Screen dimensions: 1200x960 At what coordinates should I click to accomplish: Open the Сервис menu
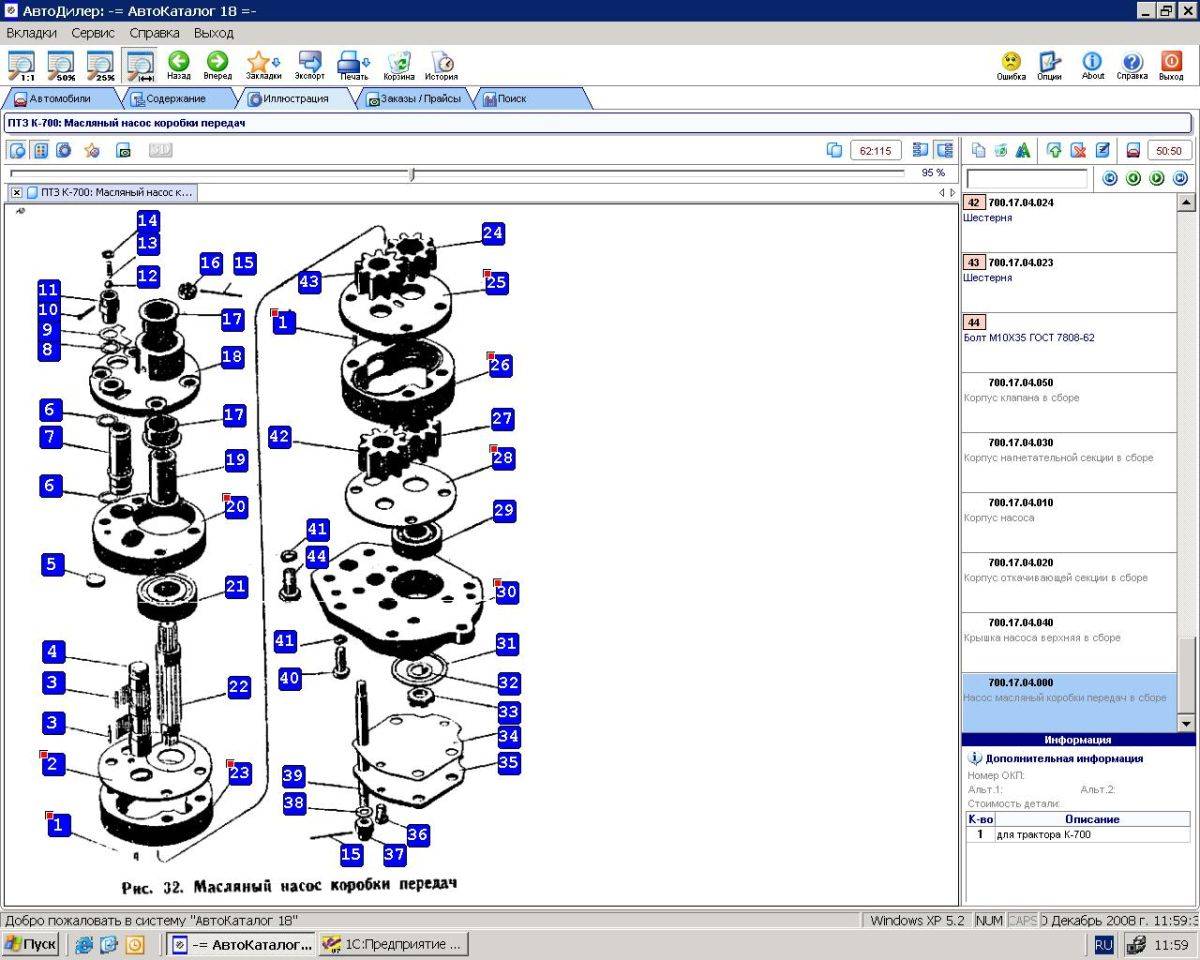[x=93, y=33]
